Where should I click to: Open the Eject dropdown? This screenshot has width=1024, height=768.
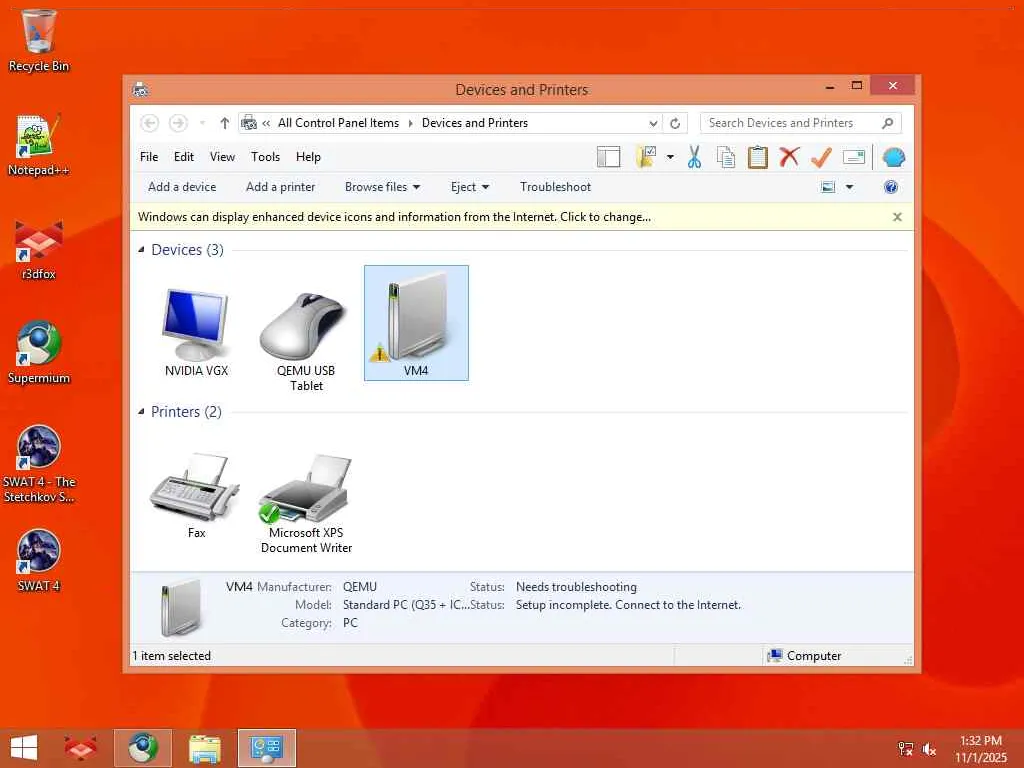(x=470, y=187)
